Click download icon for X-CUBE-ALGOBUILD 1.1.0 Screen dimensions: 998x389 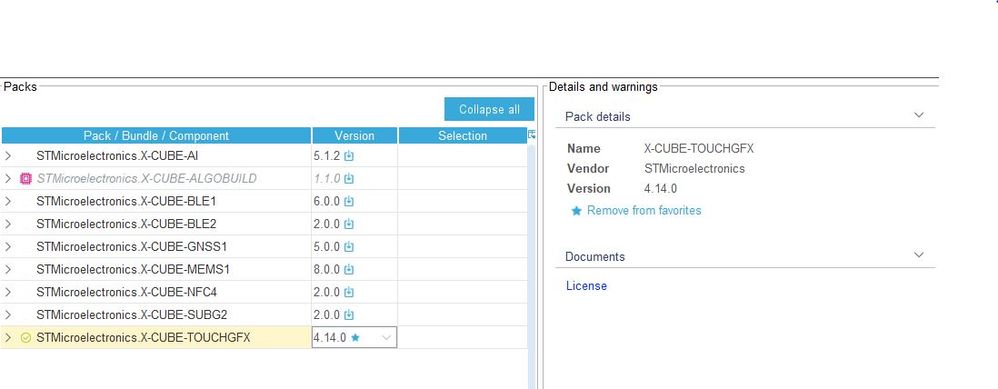[349, 179]
